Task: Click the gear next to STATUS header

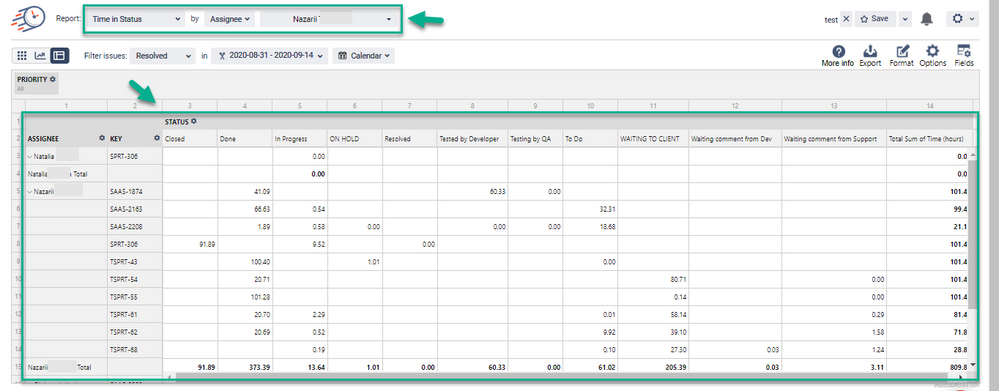Action: [194, 122]
